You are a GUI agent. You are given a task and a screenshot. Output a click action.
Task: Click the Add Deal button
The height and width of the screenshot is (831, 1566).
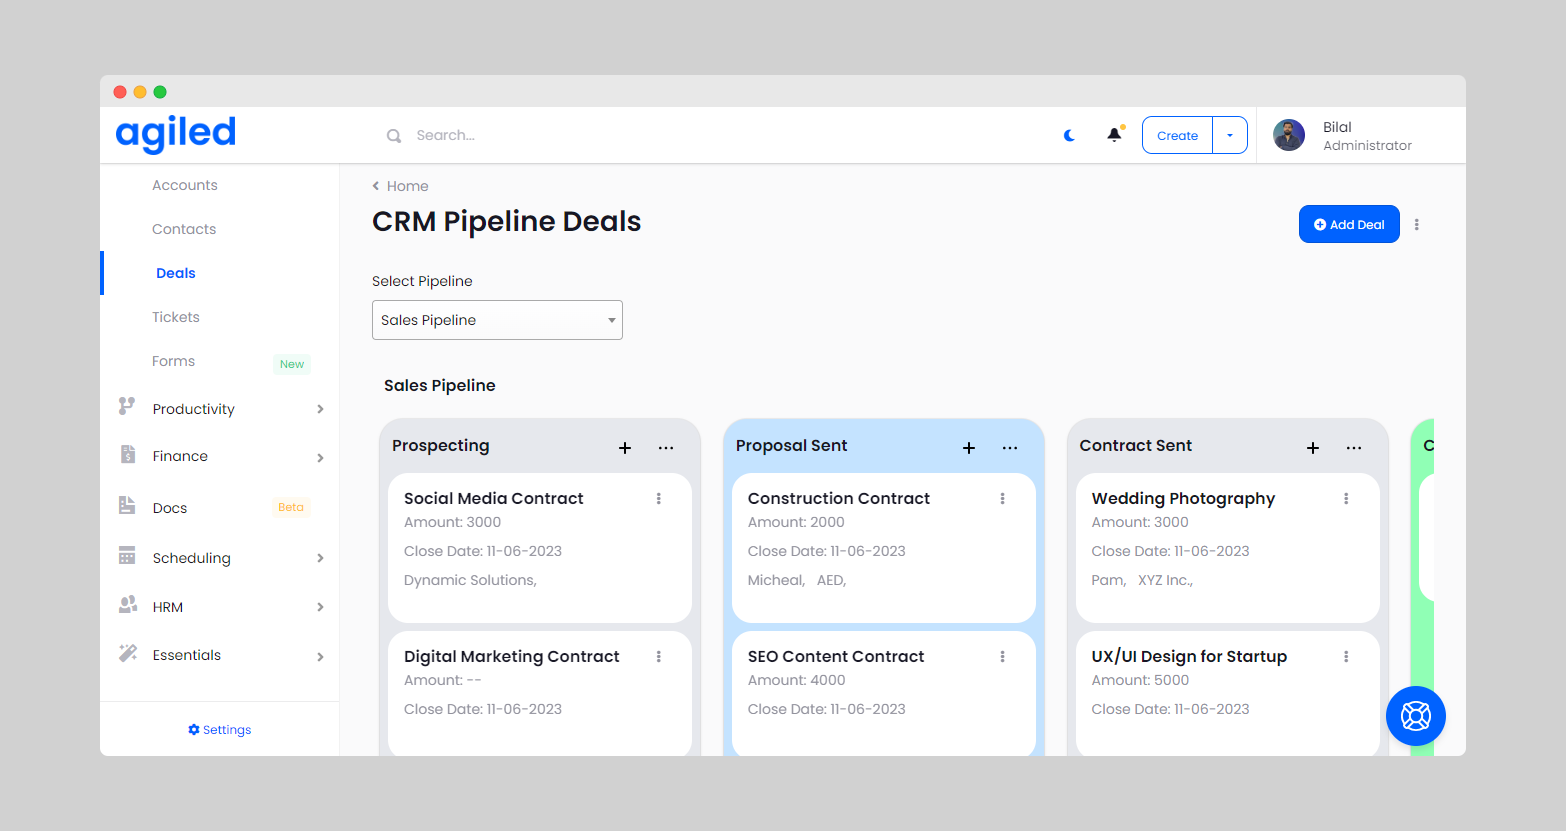[x=1348, y=225]
